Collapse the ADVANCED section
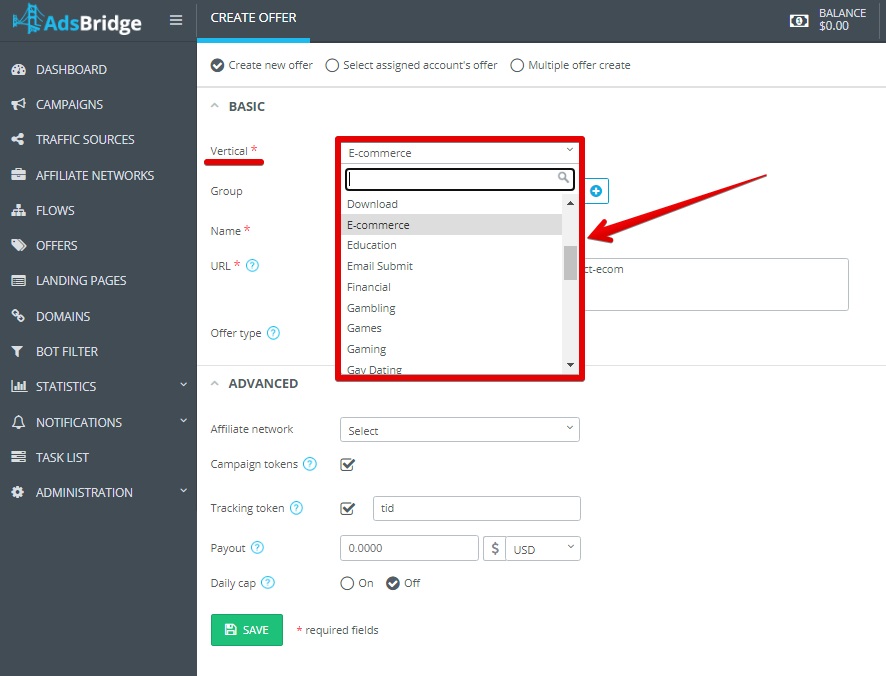Screen dimensions: 886x676 (215, 383)
